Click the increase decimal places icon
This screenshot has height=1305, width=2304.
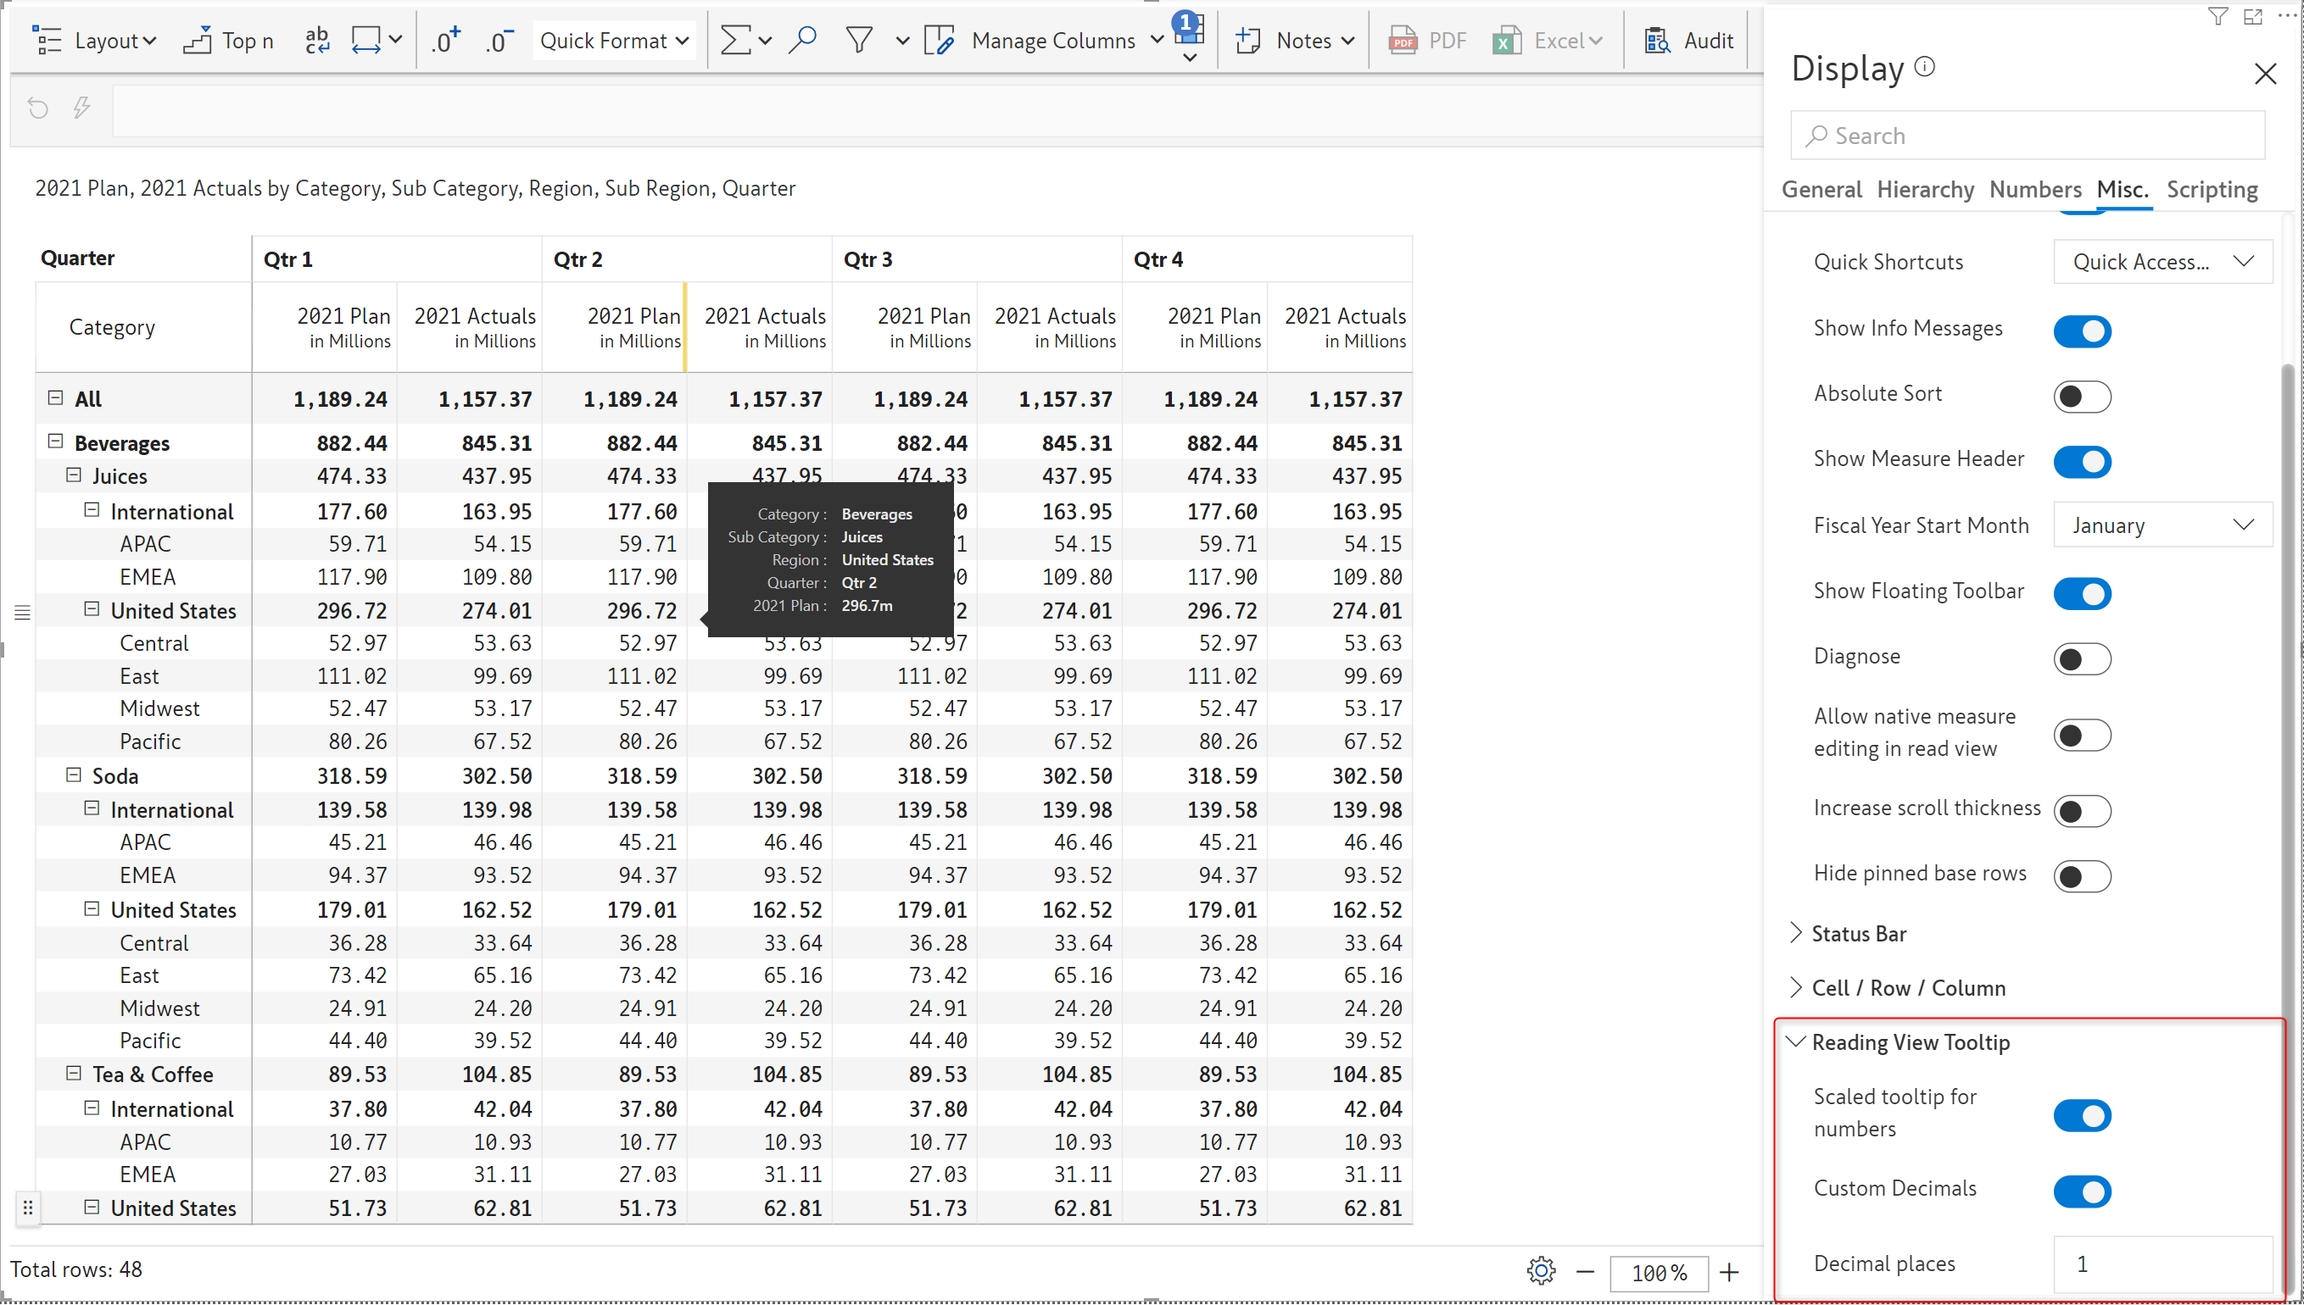click(x=445, y=41)
